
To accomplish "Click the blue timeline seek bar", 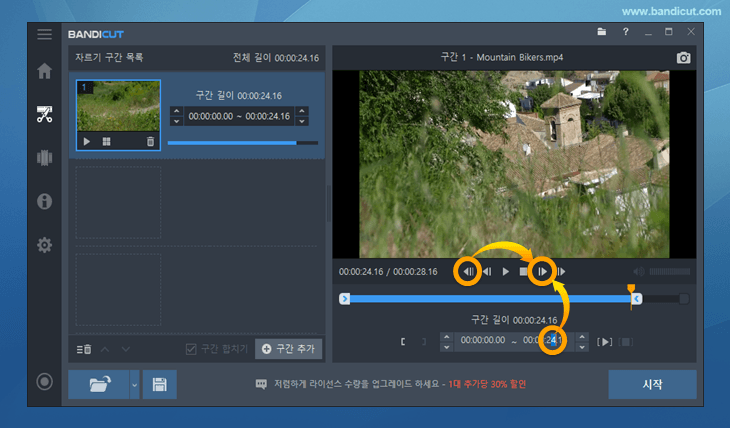I will 490,299.
